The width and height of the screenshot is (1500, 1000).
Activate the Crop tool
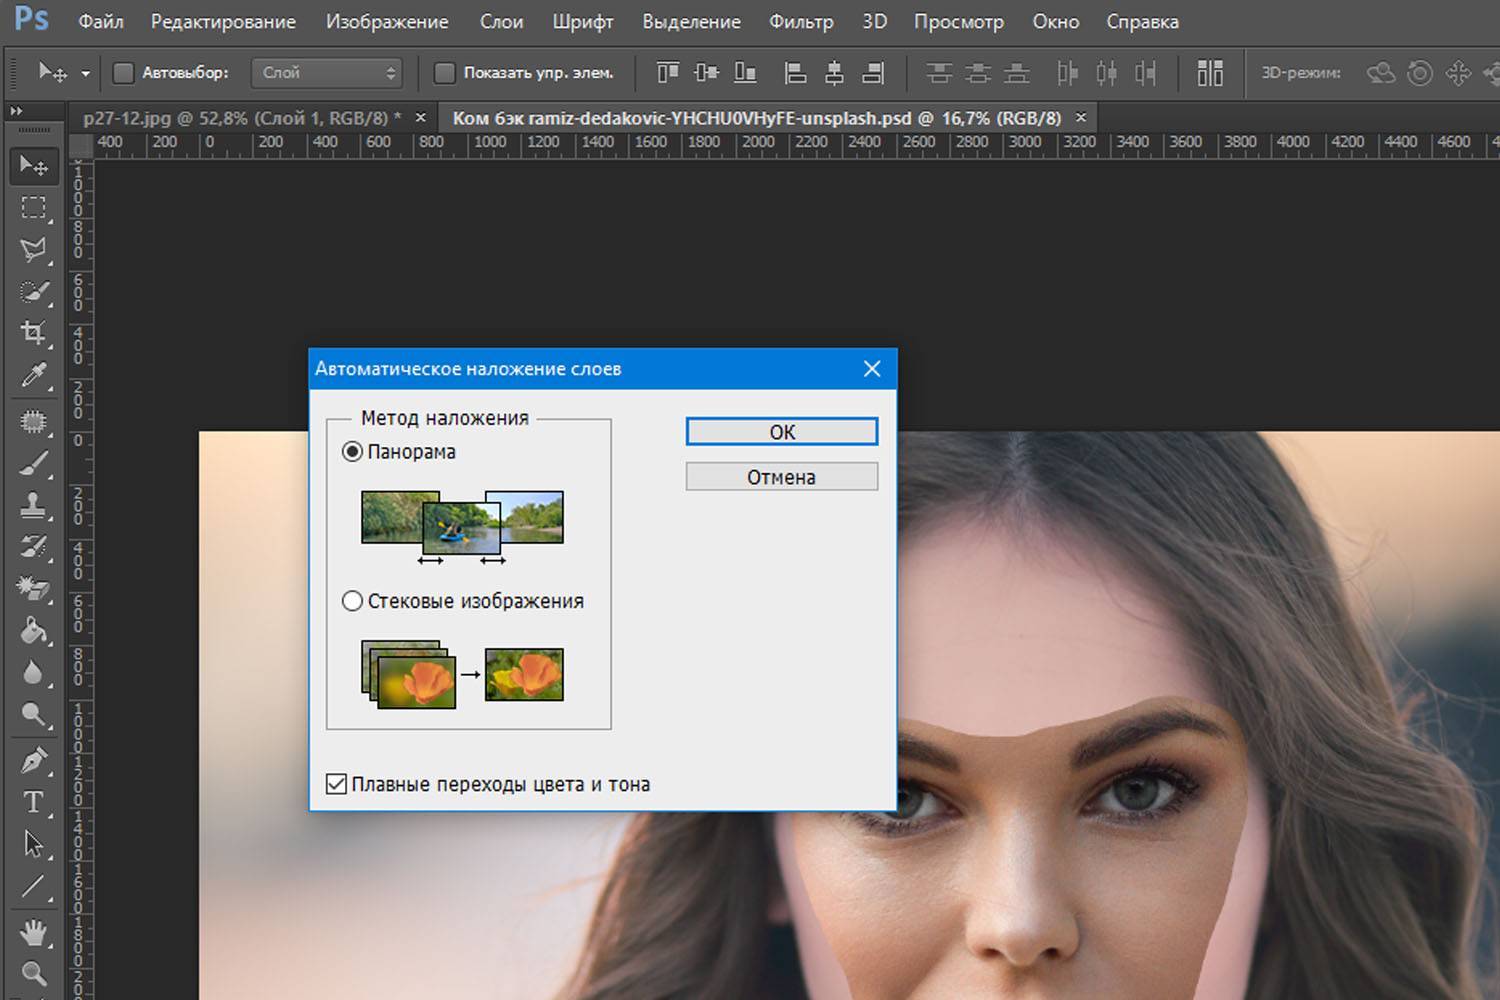pyautogui.click(x=34, y=333)
